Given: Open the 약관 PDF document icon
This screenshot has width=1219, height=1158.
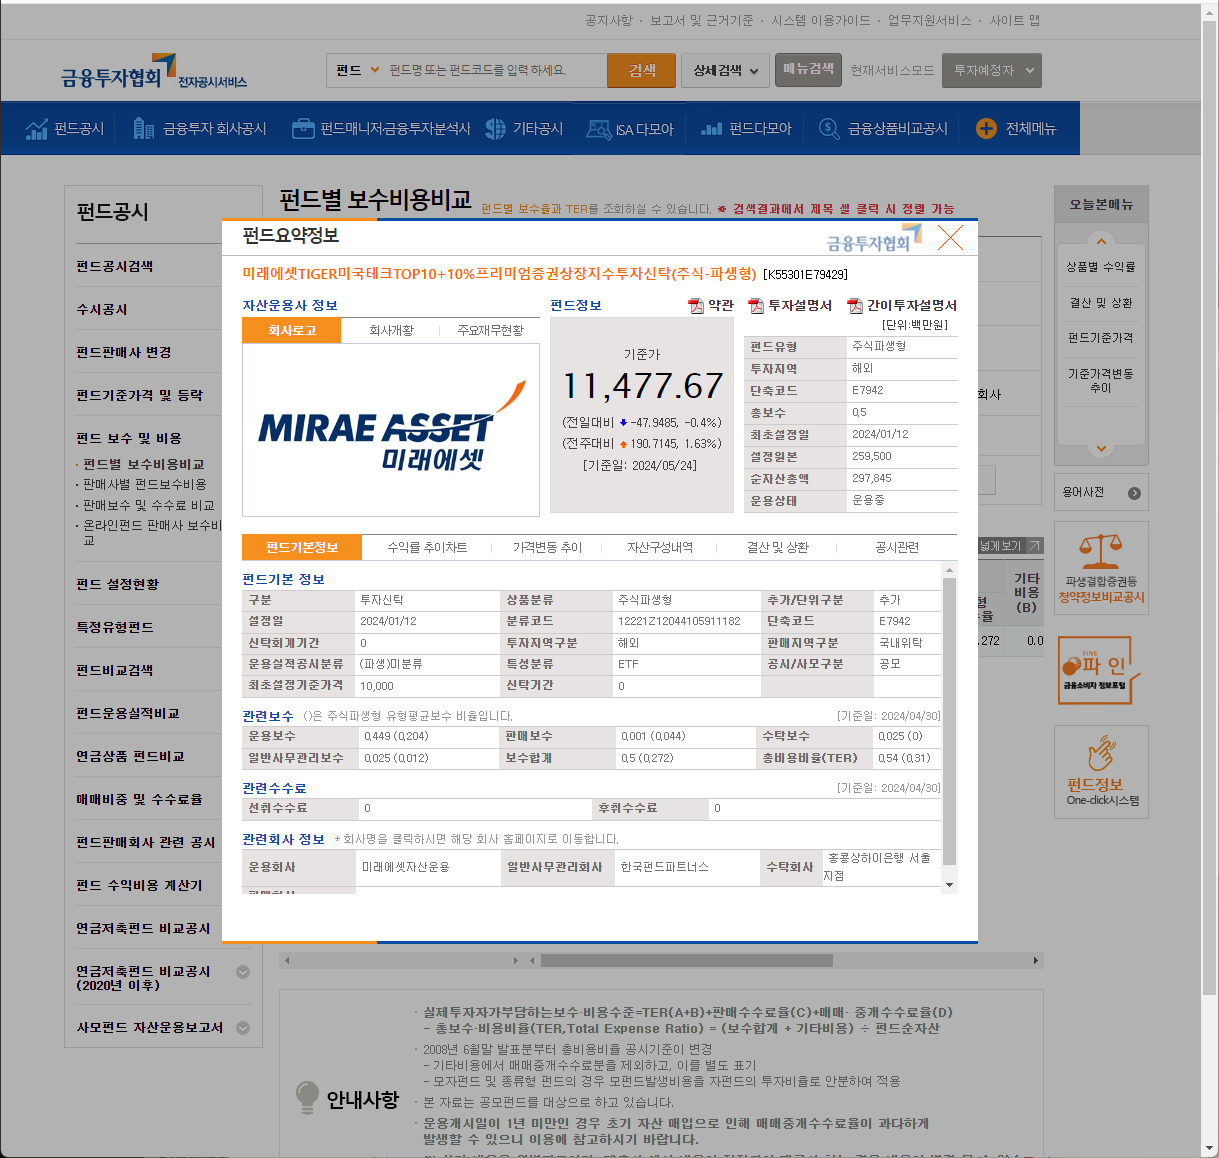Looking at the screenshot, I should point(696,306).
